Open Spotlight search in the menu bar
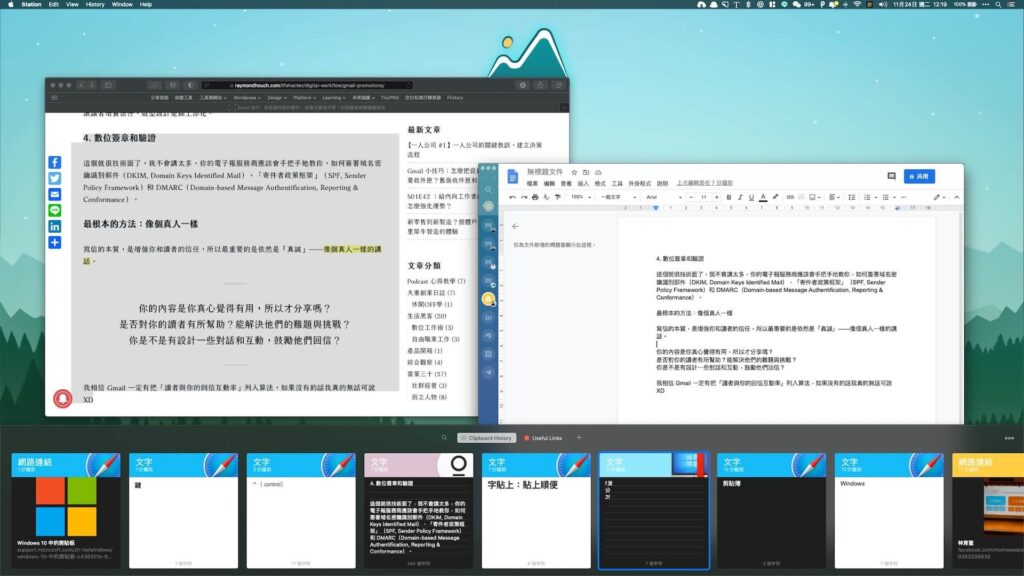The height and width of the screenshot is (576, 1024). [998, 5]
